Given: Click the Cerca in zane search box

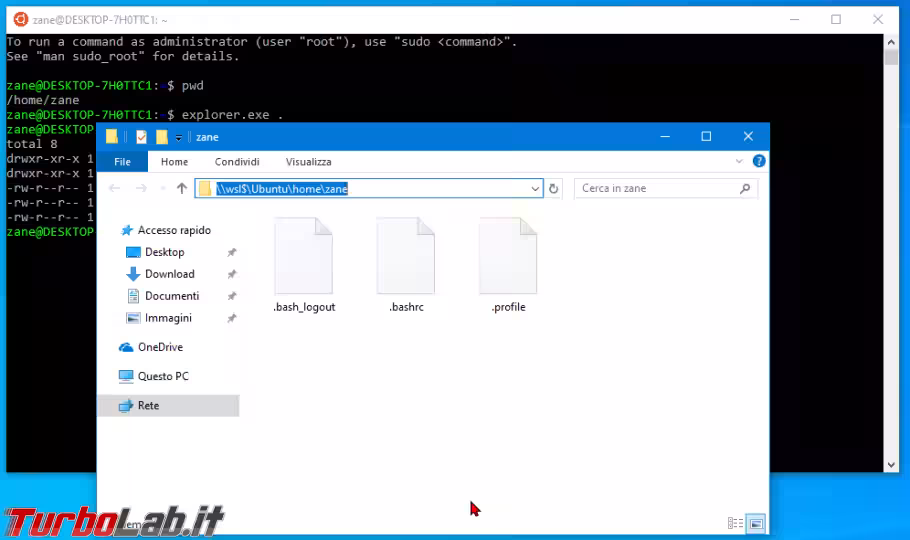Looking at the screenshot, I should tap(665, 189).
